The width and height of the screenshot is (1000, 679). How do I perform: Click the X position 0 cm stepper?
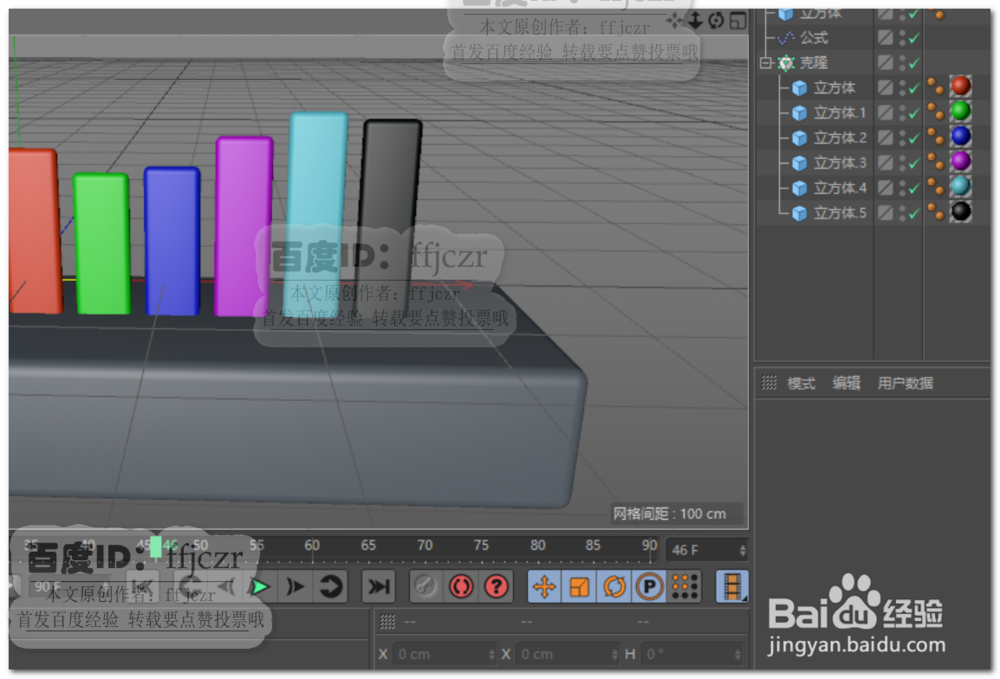[x=491, y=654]
